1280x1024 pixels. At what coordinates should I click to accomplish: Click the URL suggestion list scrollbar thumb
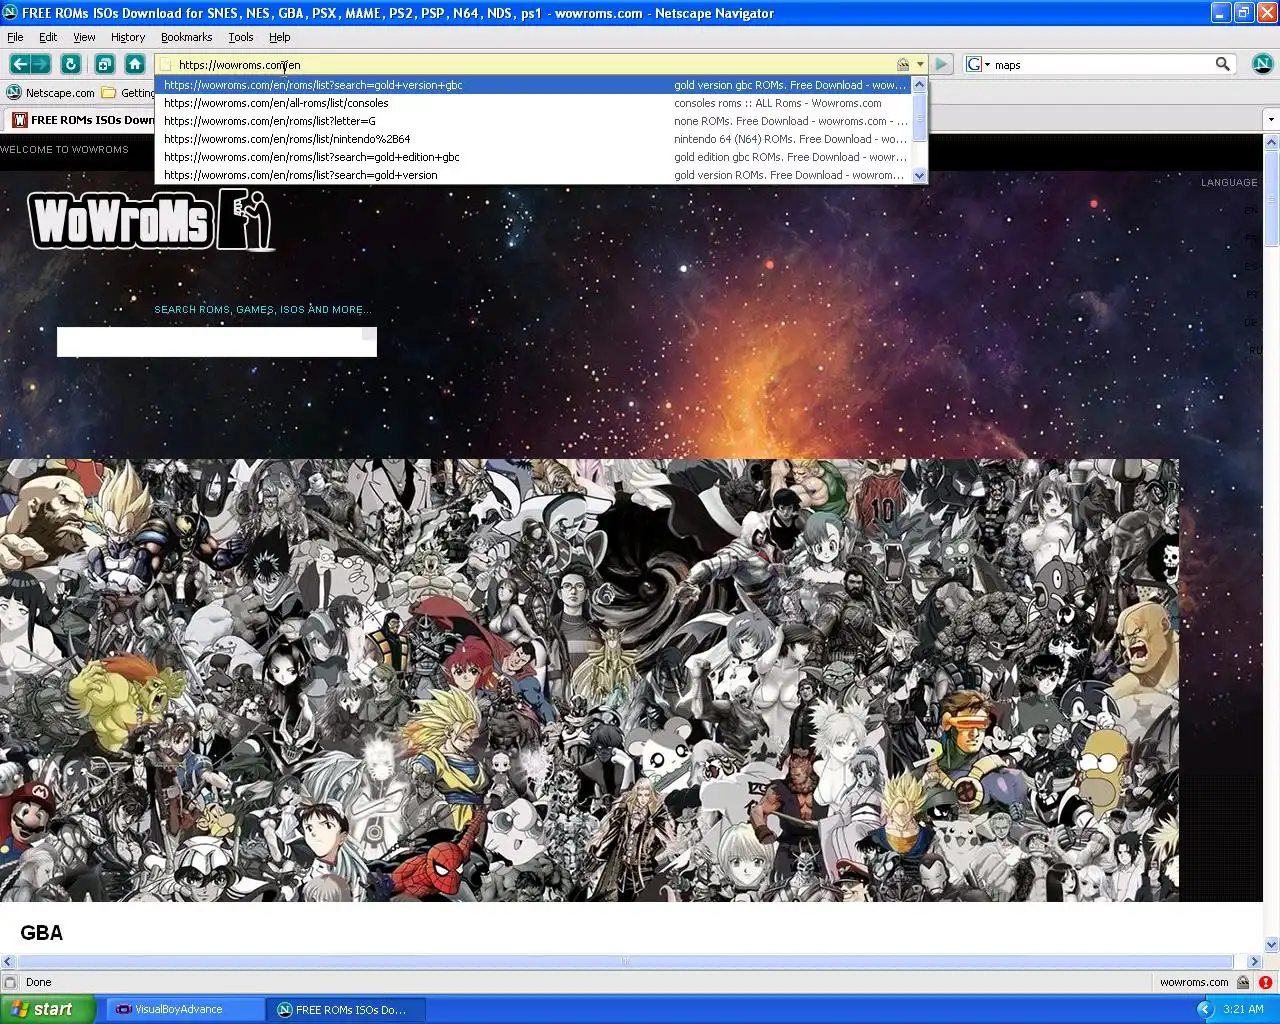[x=920, y=117]
